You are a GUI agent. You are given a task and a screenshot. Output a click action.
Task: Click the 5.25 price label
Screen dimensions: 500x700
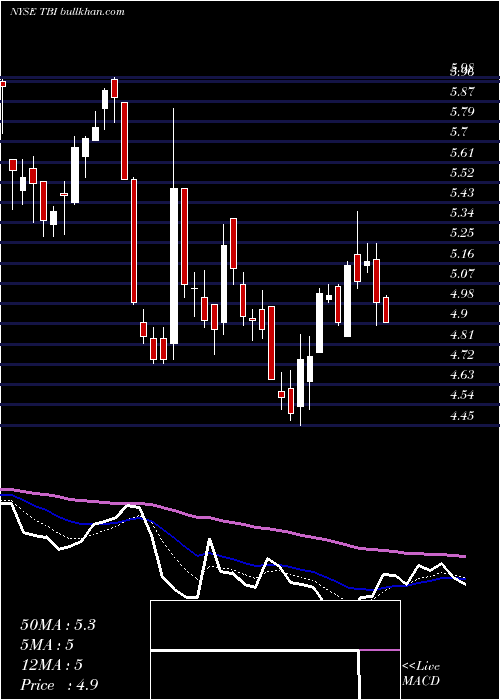point(462,233)
